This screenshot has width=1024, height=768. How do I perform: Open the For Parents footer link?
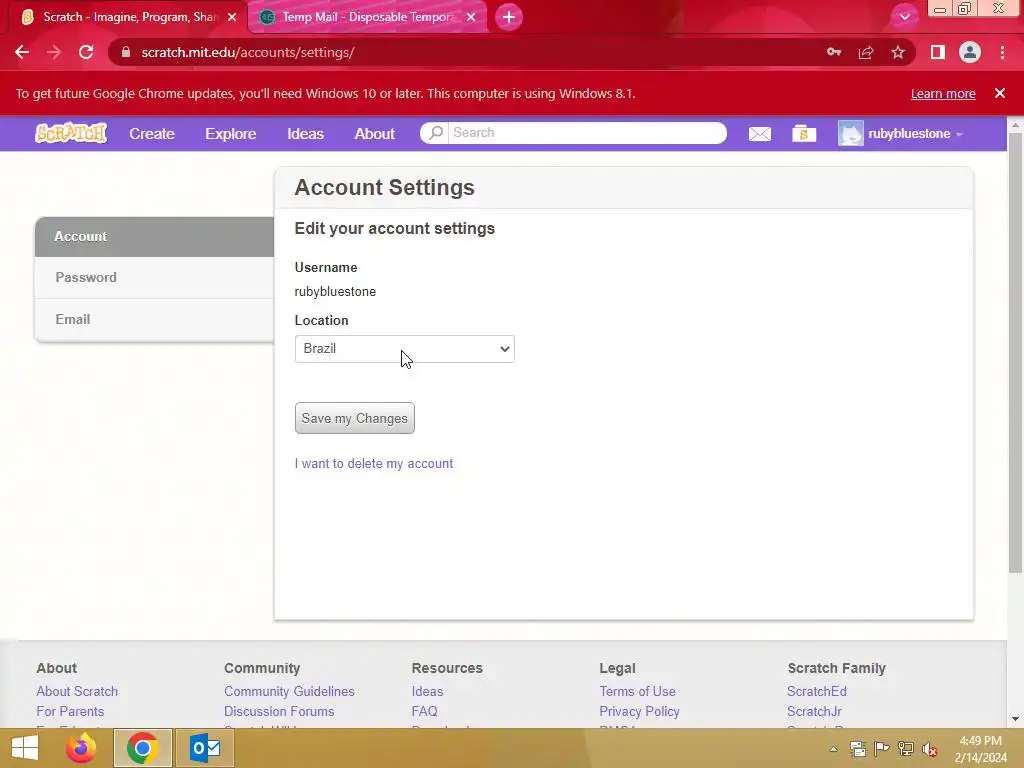pyautogui.click(x=70, y=711)
